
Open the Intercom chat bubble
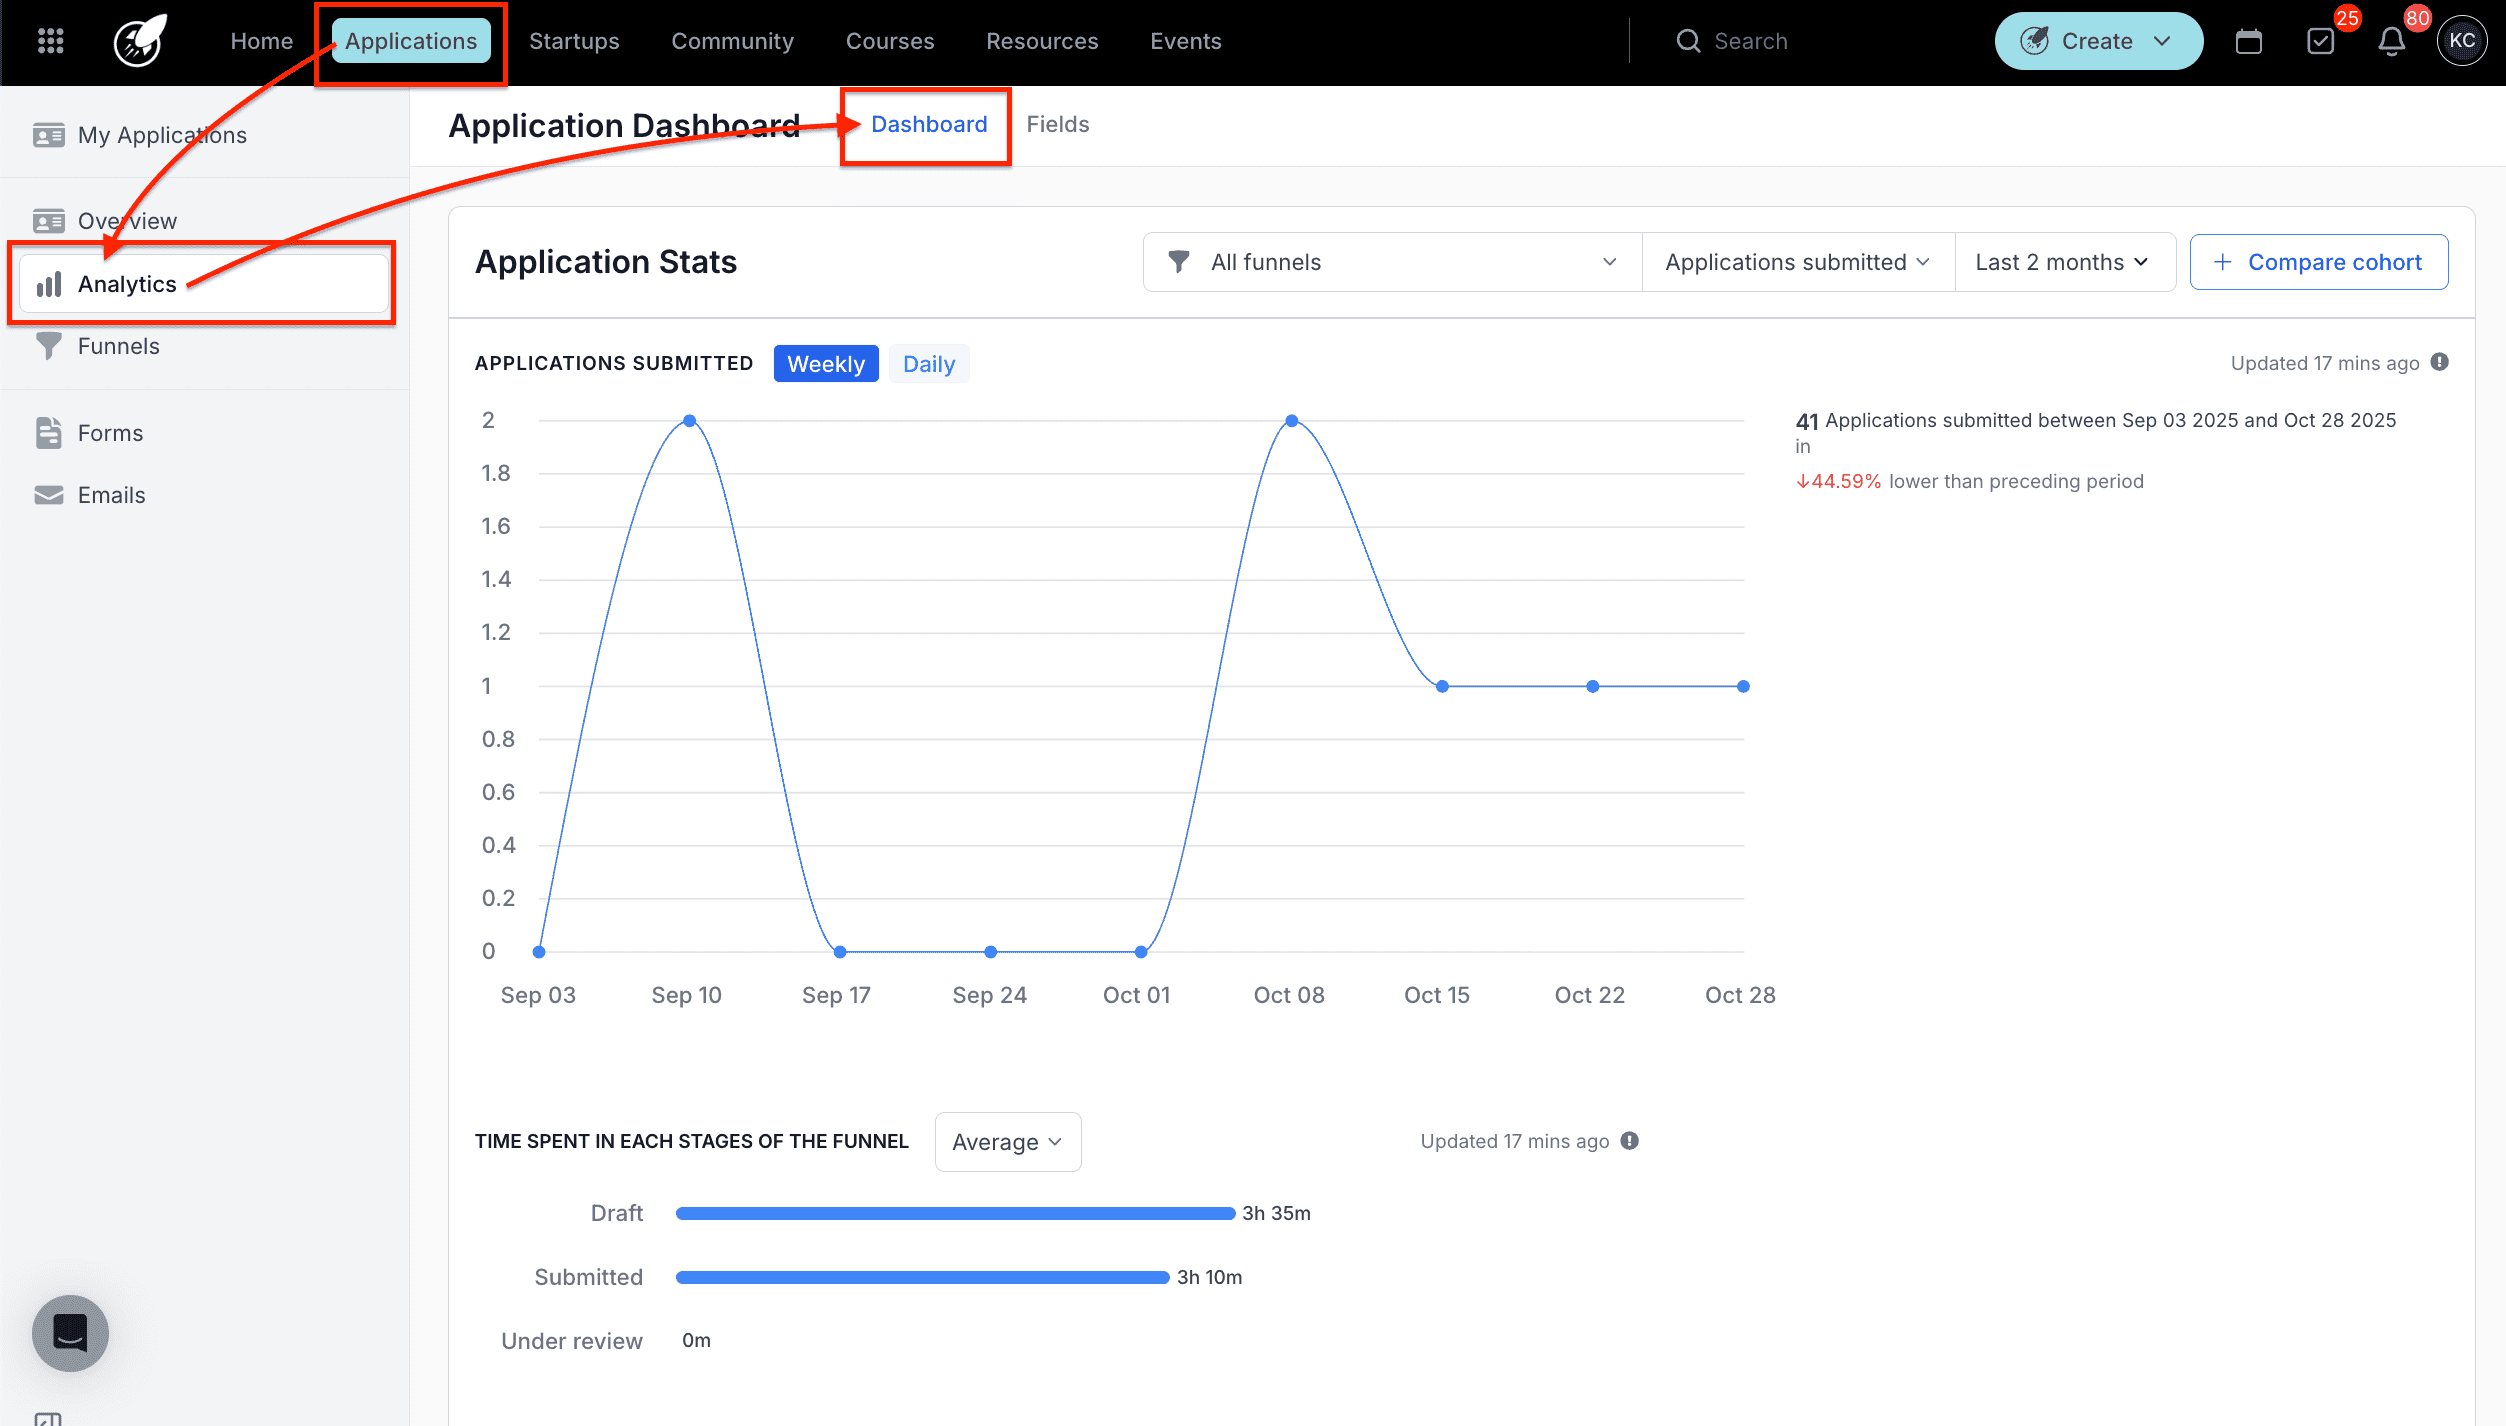[x=69, y=1333]
